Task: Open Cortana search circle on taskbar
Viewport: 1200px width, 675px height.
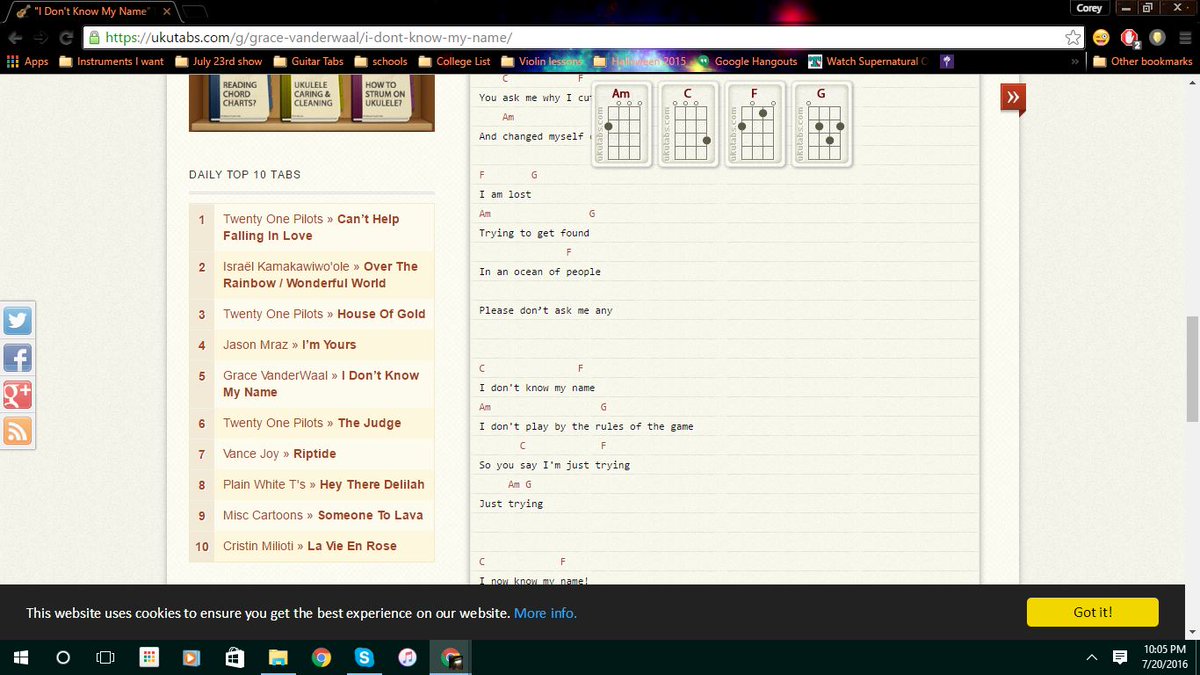Action: click(63, 657)
